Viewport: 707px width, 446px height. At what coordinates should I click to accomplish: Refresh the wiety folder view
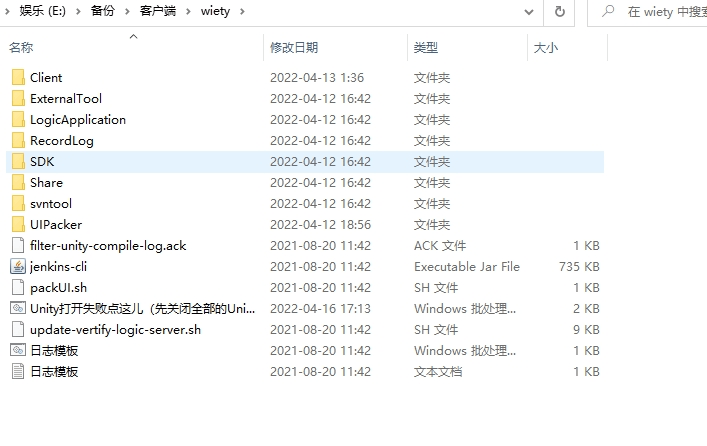560,11
